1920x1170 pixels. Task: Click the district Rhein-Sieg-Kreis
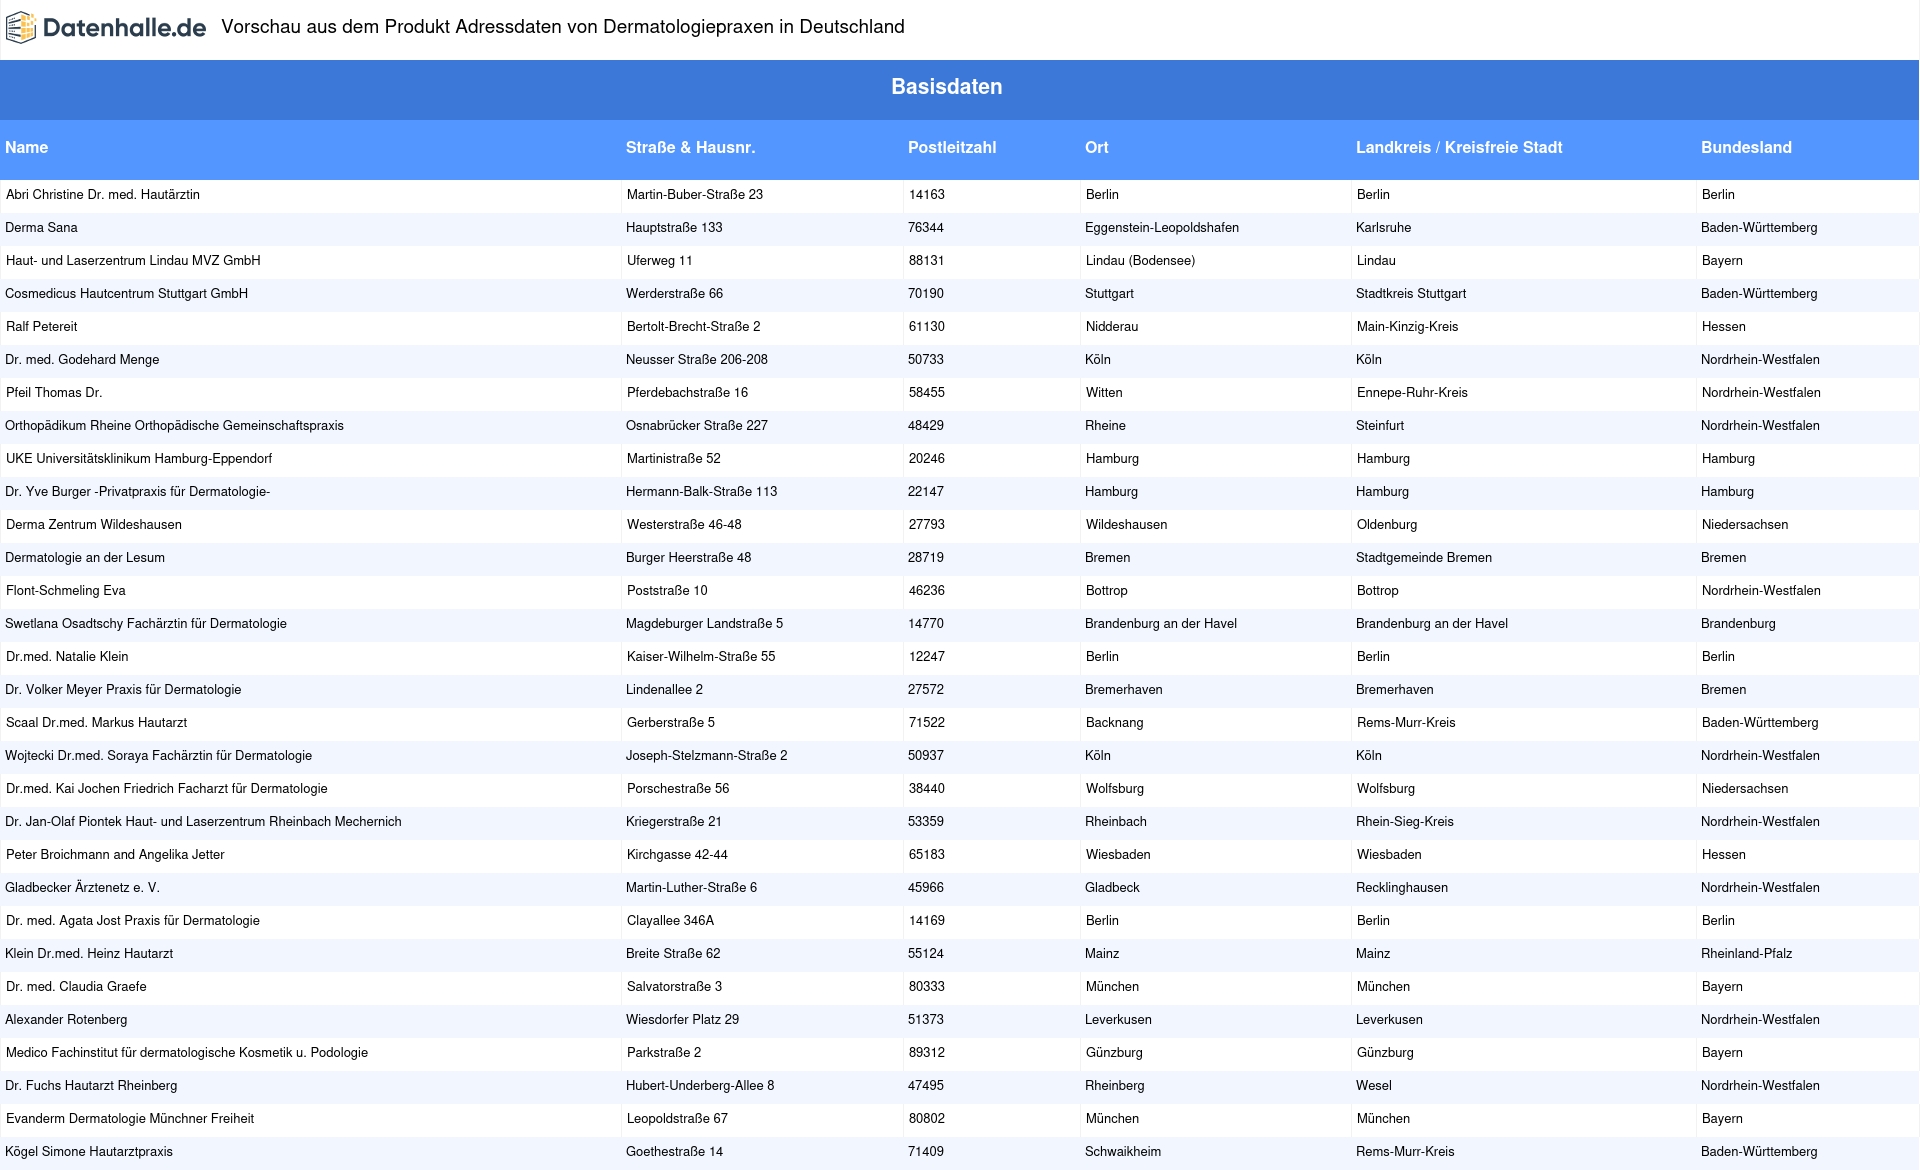pyautogui.click(x=1406, y=822)
